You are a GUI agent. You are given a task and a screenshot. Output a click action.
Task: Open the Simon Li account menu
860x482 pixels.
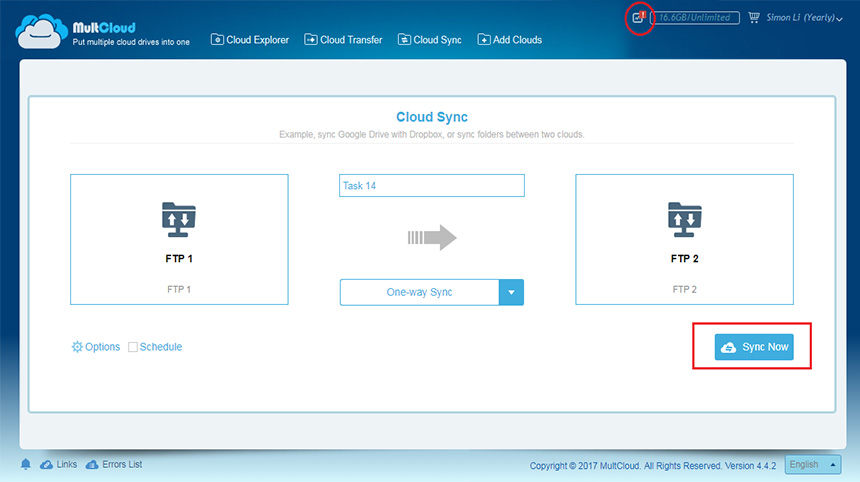pyautogui.click(x=804, y=18)
